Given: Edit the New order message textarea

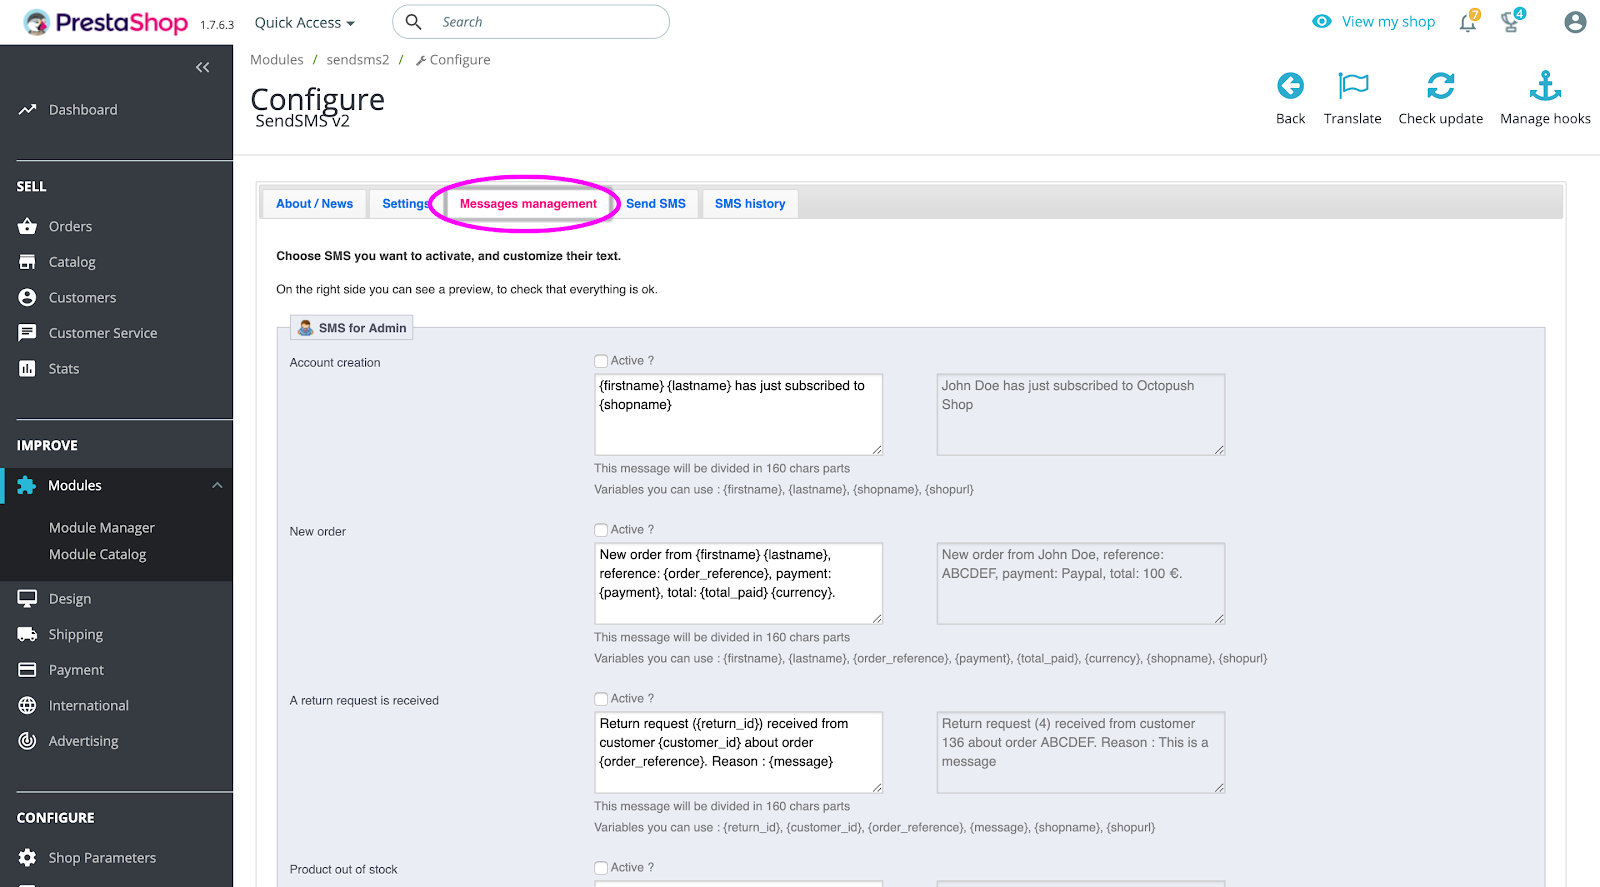Looking at the screenshot, I should (x=738, y=584).
